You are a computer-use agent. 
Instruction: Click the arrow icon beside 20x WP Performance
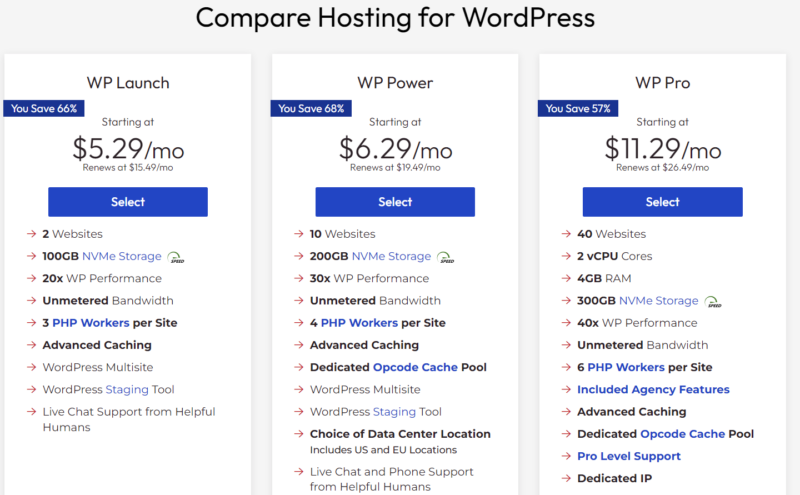click(x=32, y=278)
